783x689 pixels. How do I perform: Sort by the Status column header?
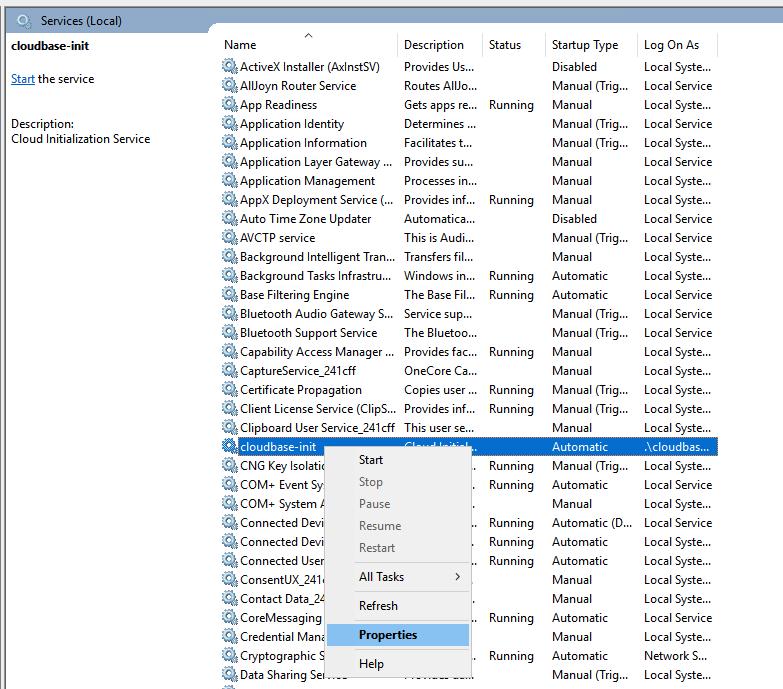point(514,44)
